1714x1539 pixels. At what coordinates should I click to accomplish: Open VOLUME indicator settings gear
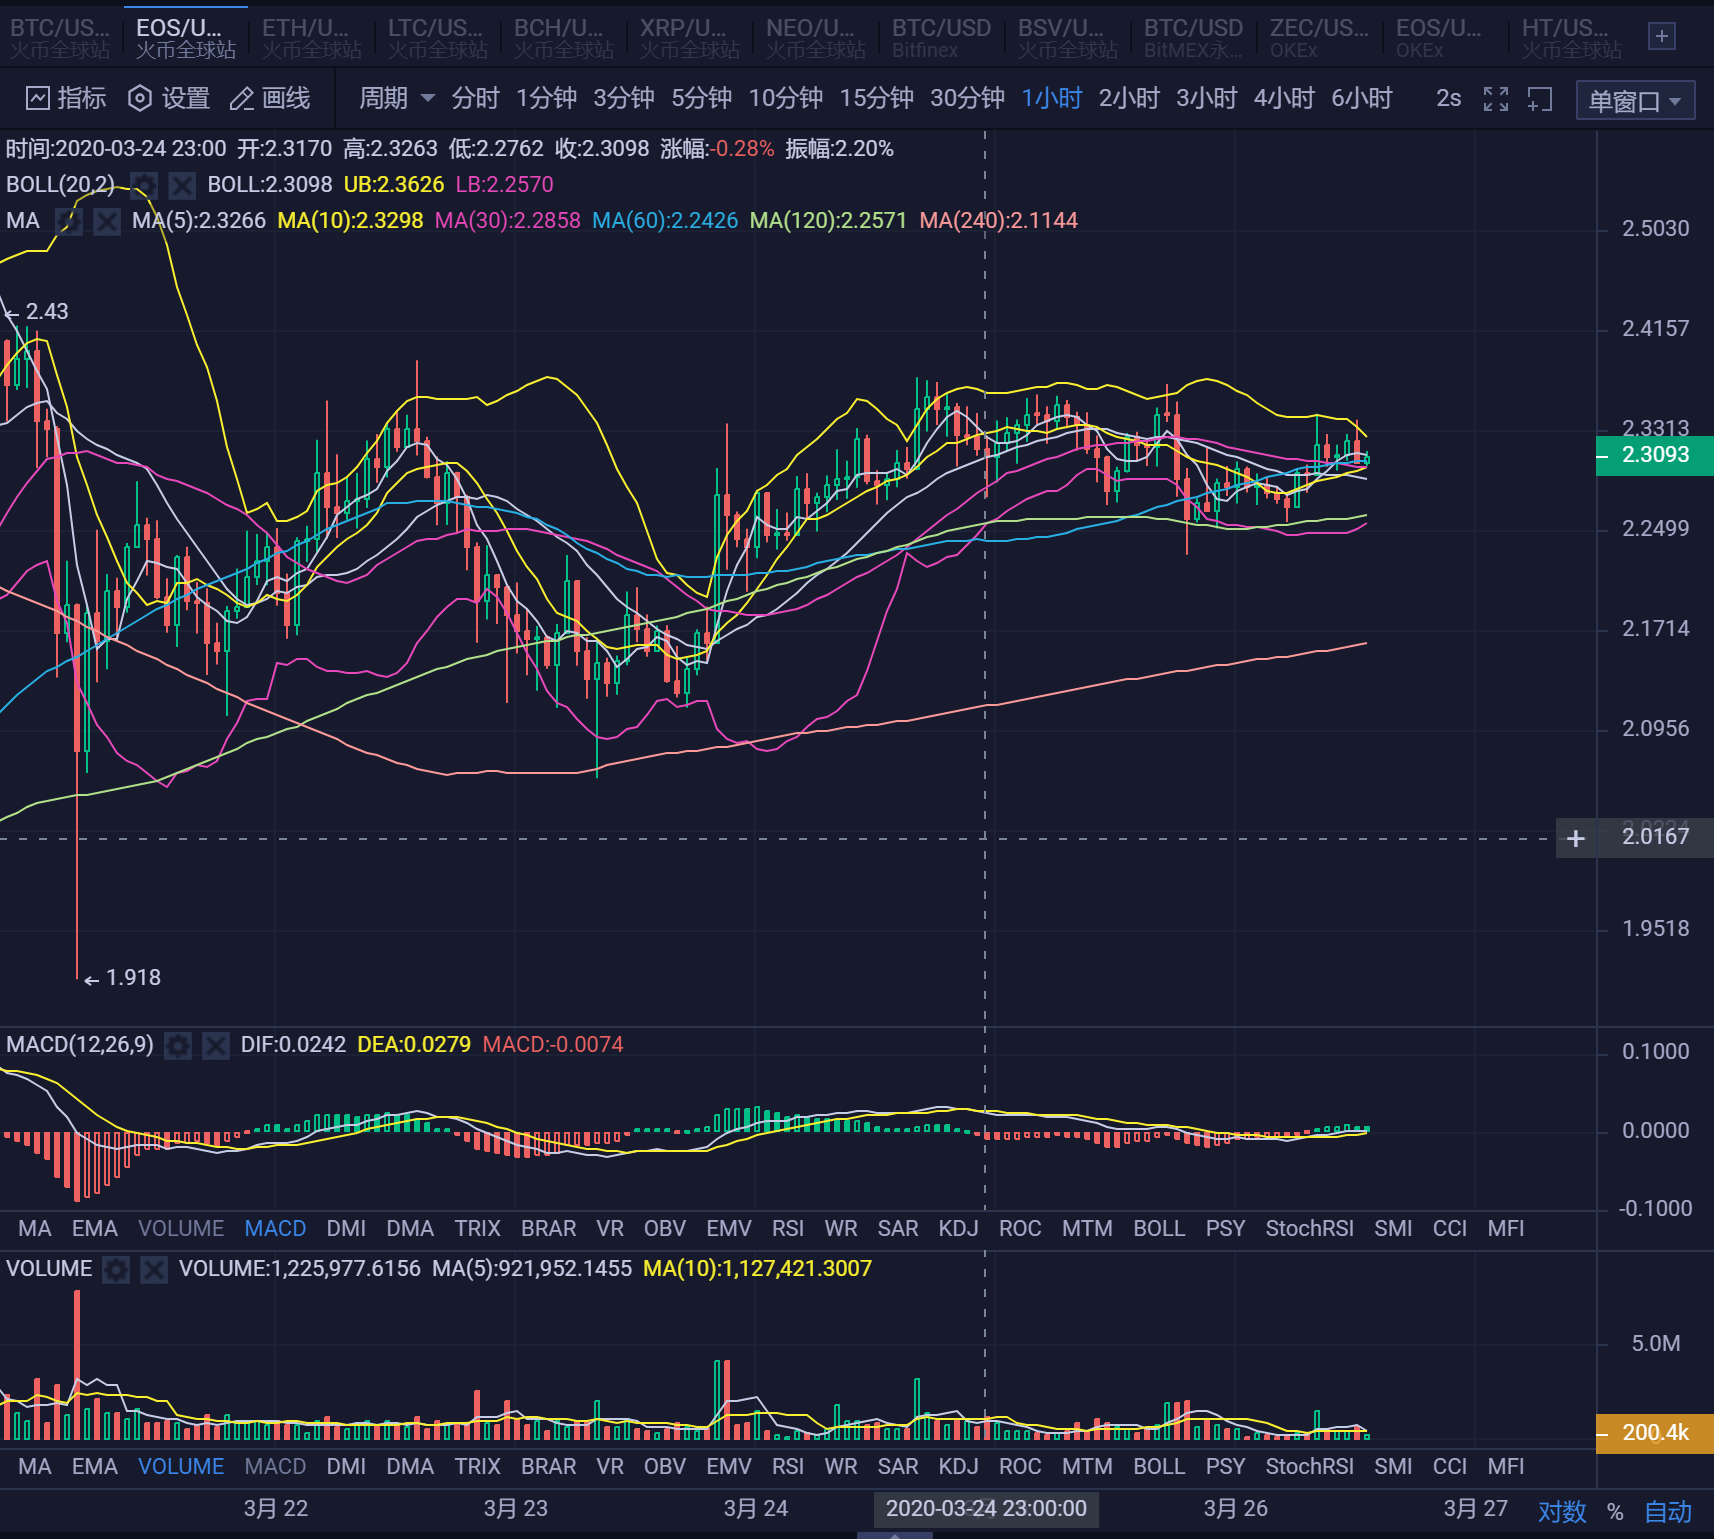116,1269
